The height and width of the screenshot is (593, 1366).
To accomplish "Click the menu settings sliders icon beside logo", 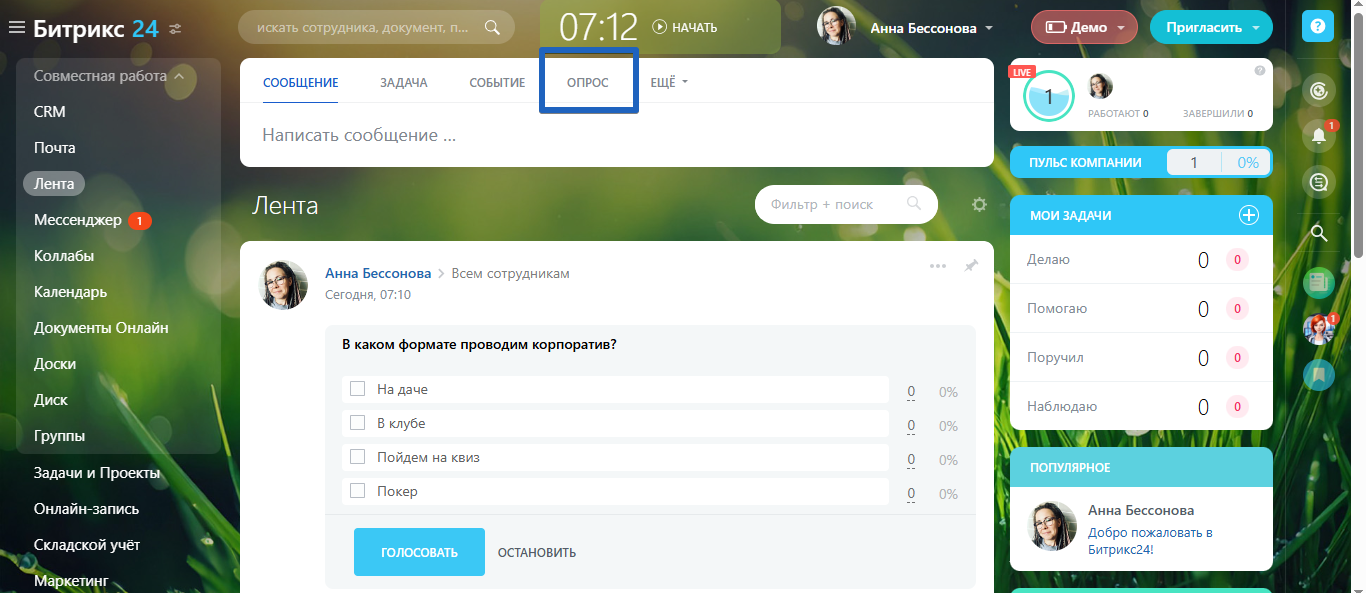I will tap(176, 29).
